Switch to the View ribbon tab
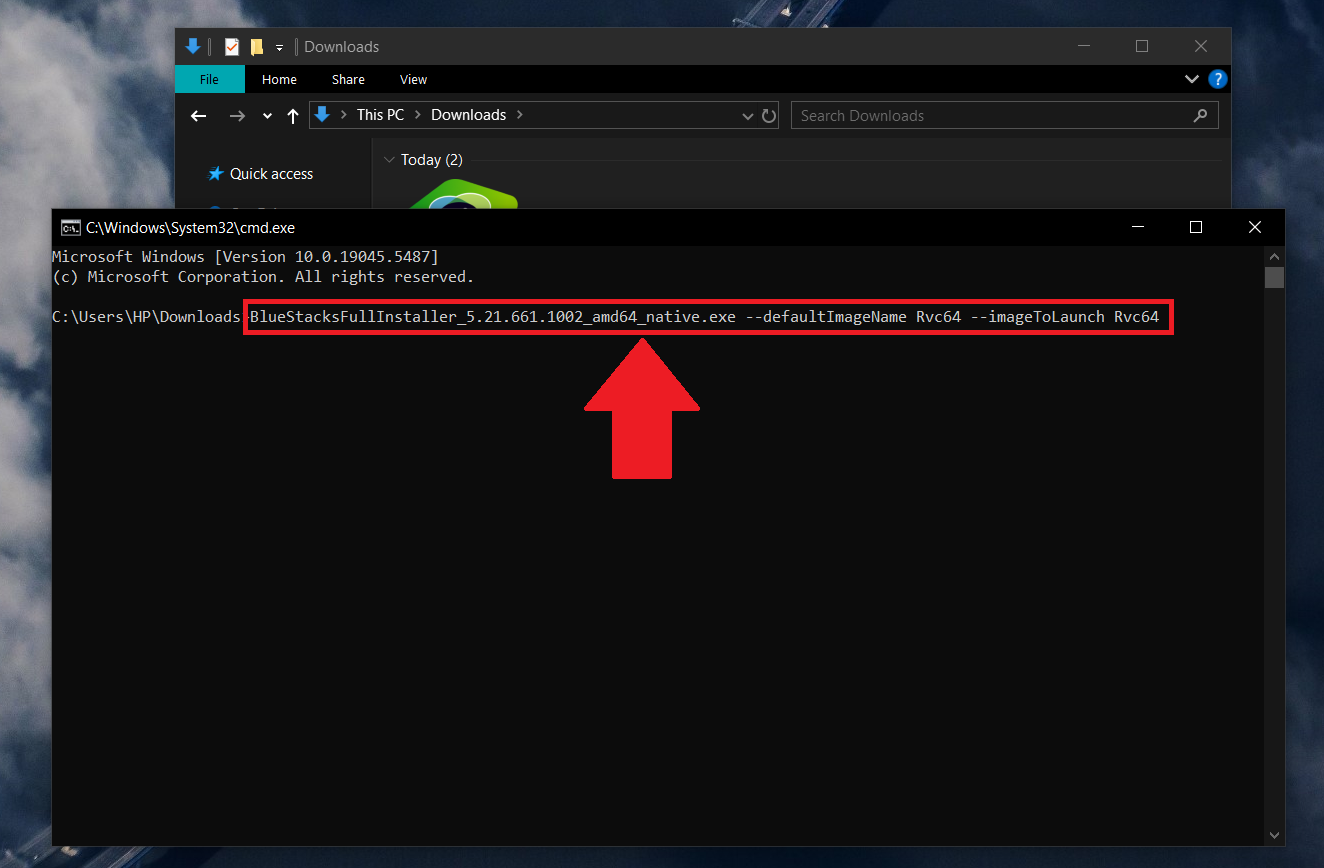 click(413, 79)
